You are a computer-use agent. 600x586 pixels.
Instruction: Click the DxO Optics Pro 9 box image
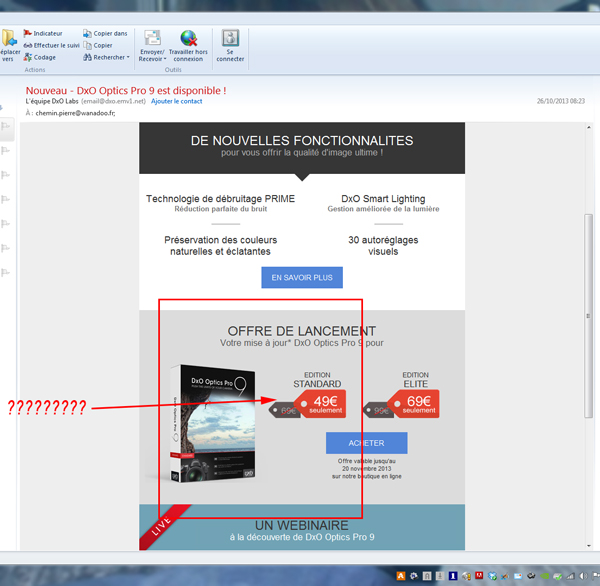213,423
